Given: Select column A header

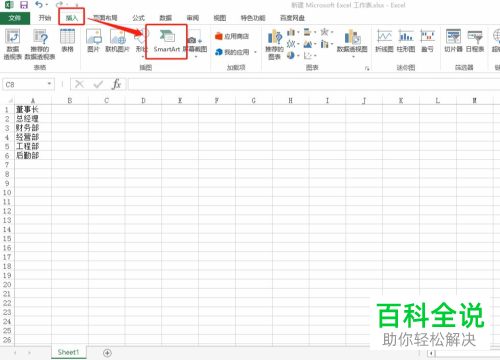Looking at the screenshot, I should pos(33,100).
